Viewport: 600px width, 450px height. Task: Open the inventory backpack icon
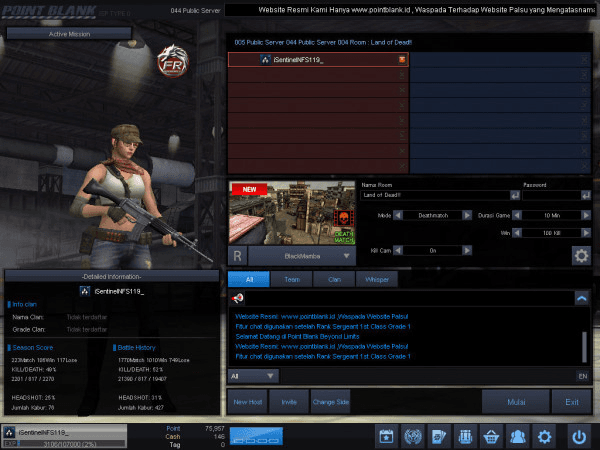tap(464, 436)
